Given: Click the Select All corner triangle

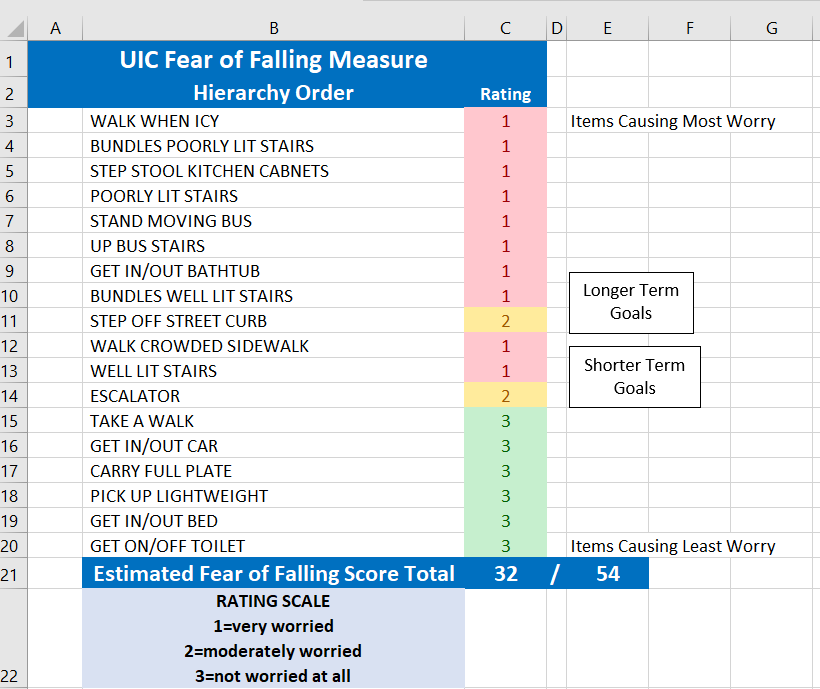Looking at the screenshot, I should (x=14, y=29).
